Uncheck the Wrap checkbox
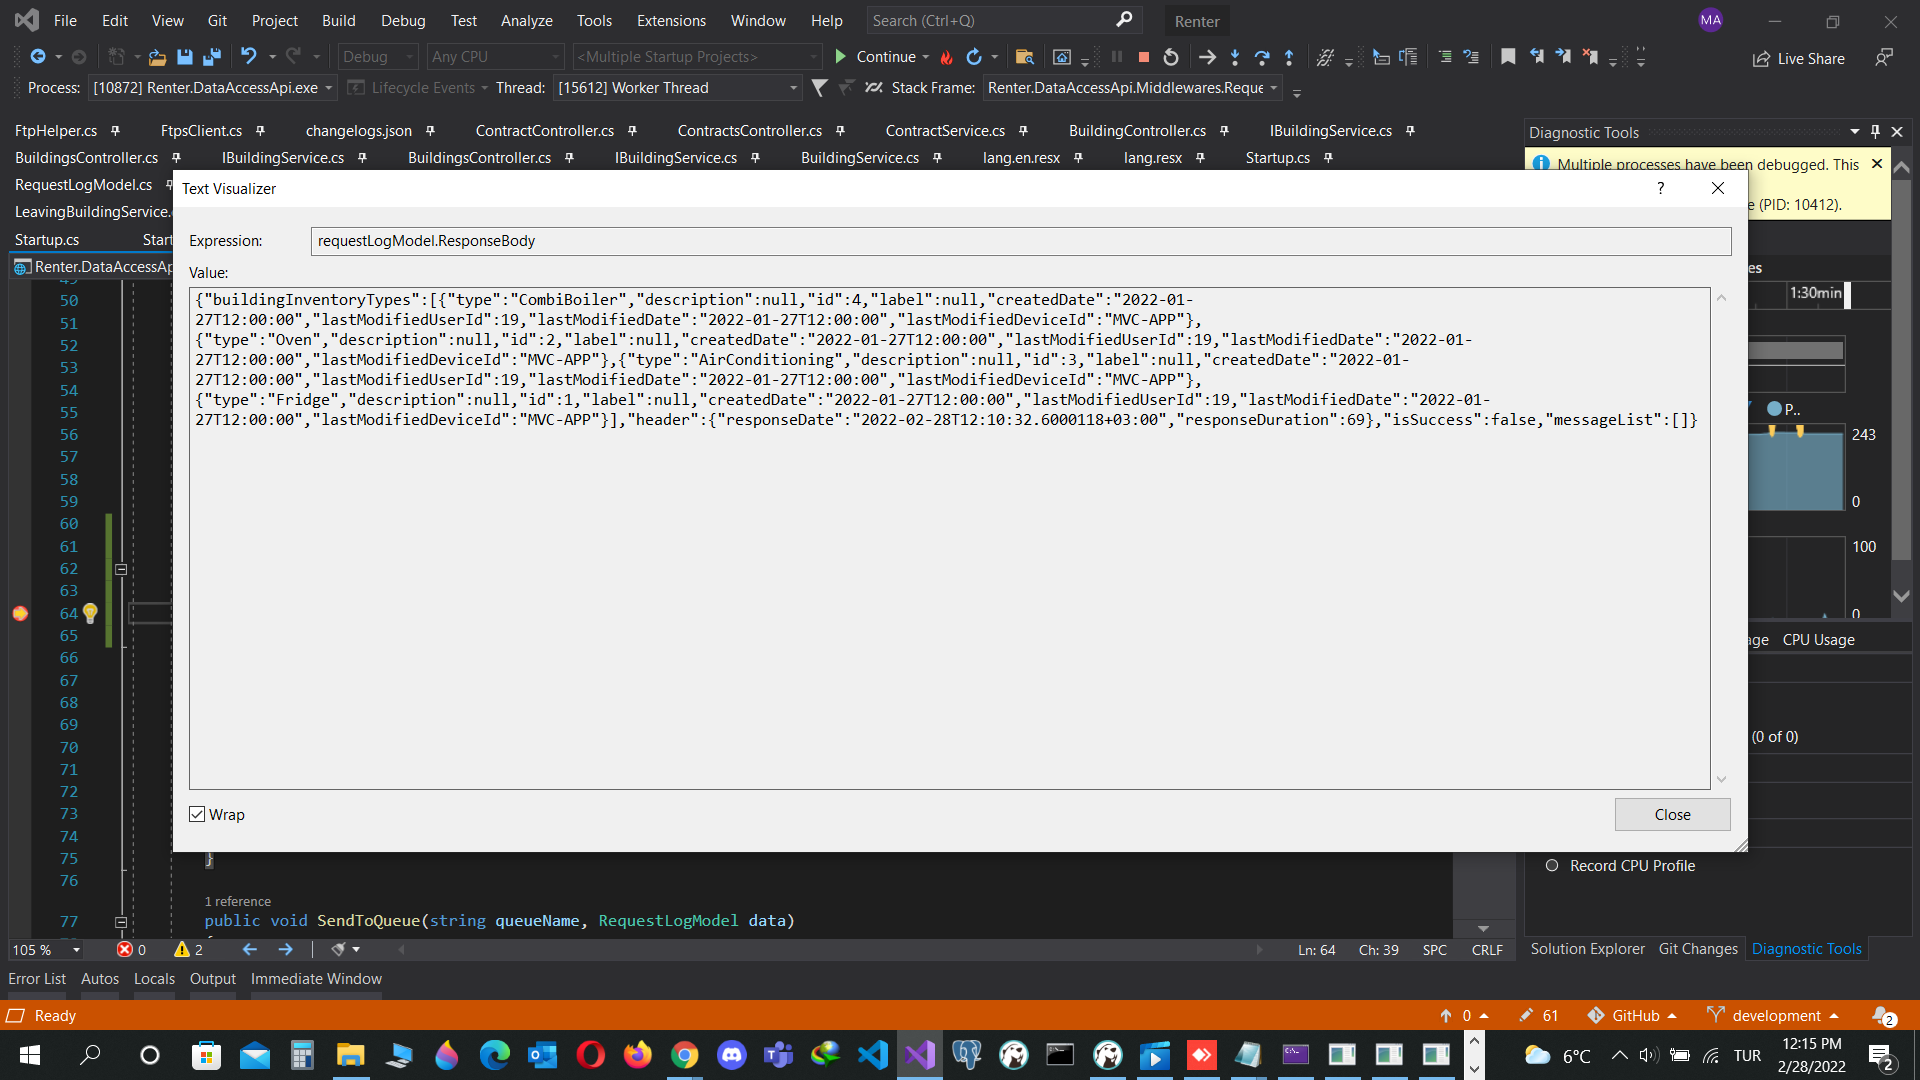 pyautogui.click(x=197, y=814)
